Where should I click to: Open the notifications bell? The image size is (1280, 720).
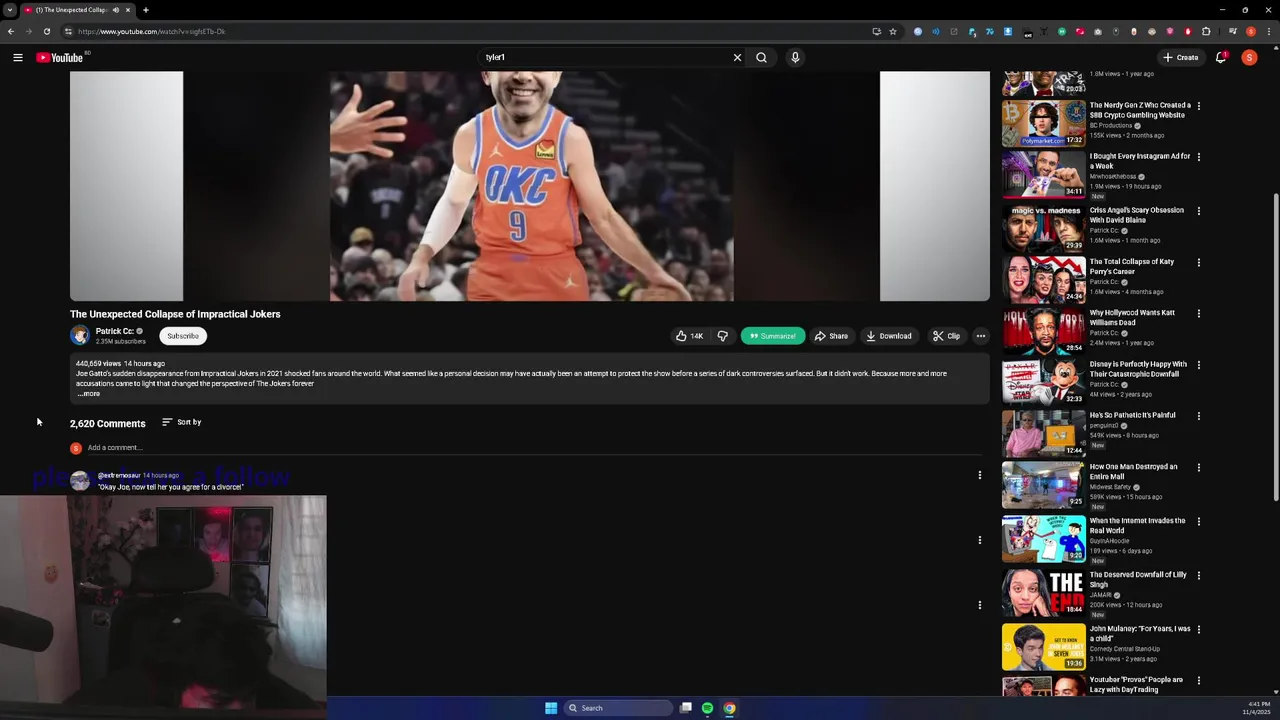[1220, 57]
